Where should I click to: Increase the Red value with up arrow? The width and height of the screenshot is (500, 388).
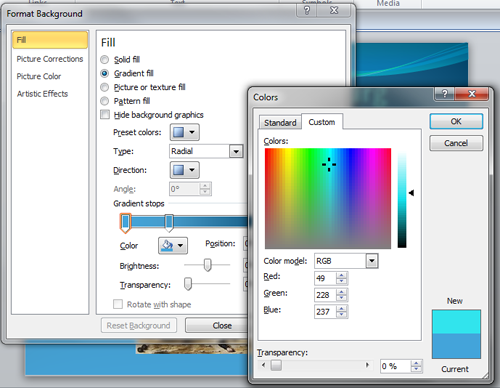point(342,275)
